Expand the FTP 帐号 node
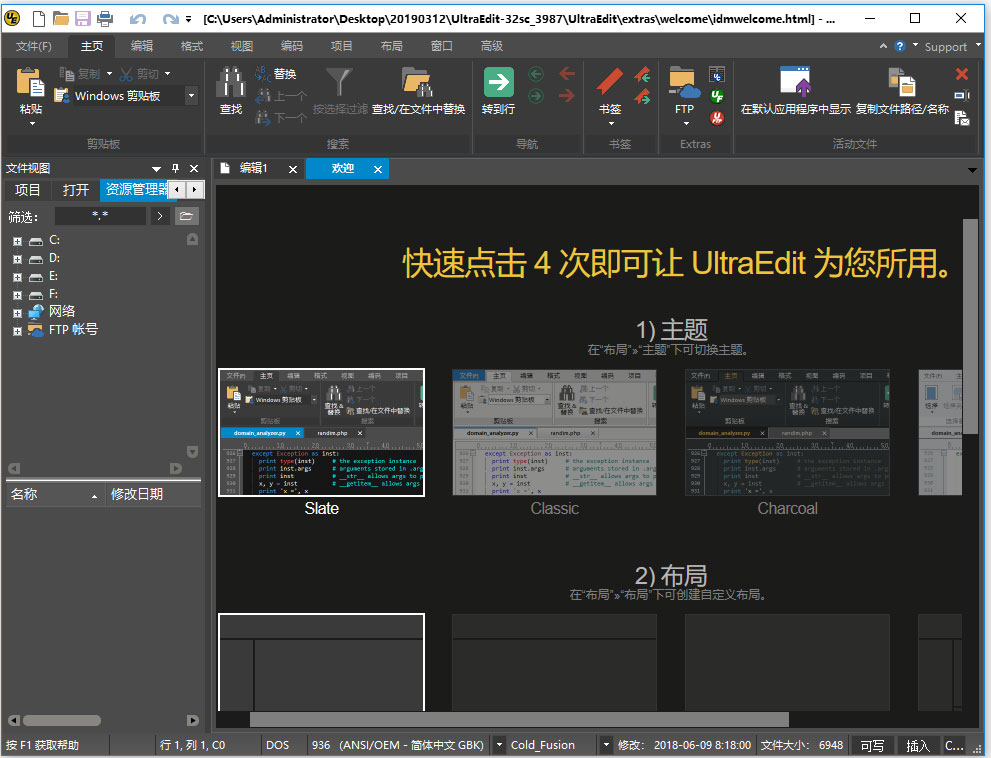The width and height of the screenshot is (991, 758). (17, 331)
